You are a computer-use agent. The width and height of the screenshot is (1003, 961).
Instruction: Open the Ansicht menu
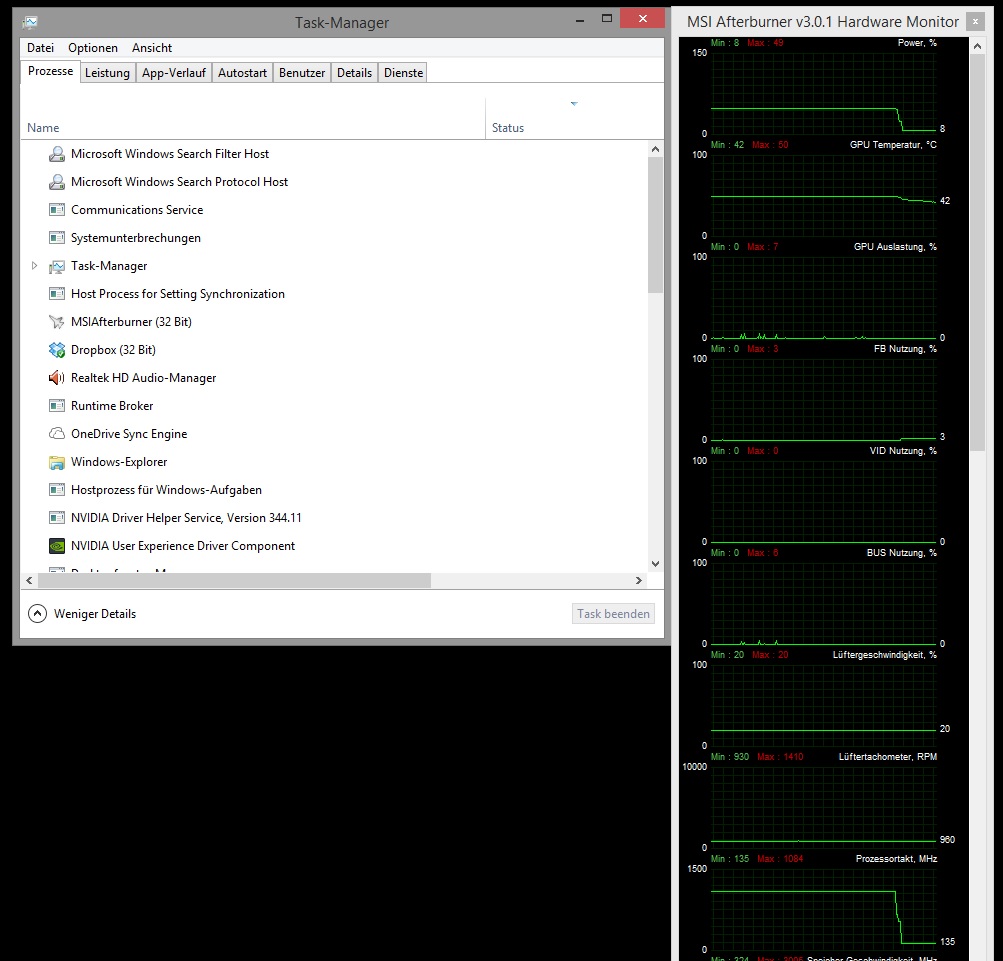tap(152, 48)
